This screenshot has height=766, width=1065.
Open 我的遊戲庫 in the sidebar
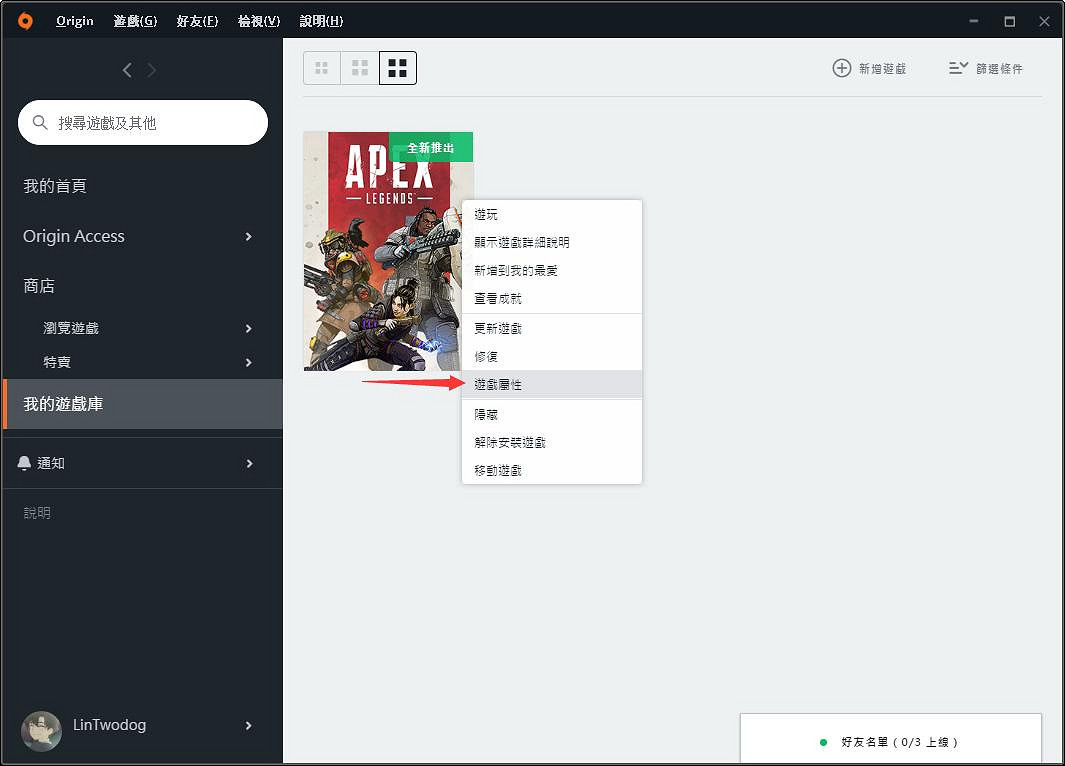pos(63,404)
